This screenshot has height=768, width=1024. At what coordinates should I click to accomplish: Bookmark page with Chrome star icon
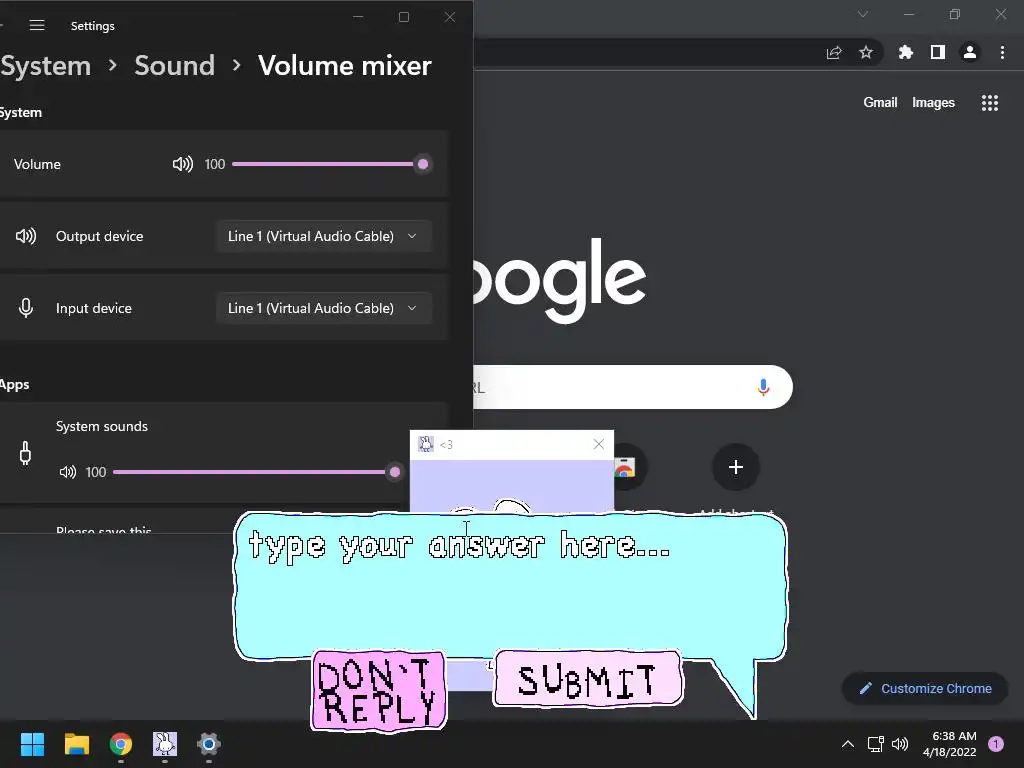(865, 52)
